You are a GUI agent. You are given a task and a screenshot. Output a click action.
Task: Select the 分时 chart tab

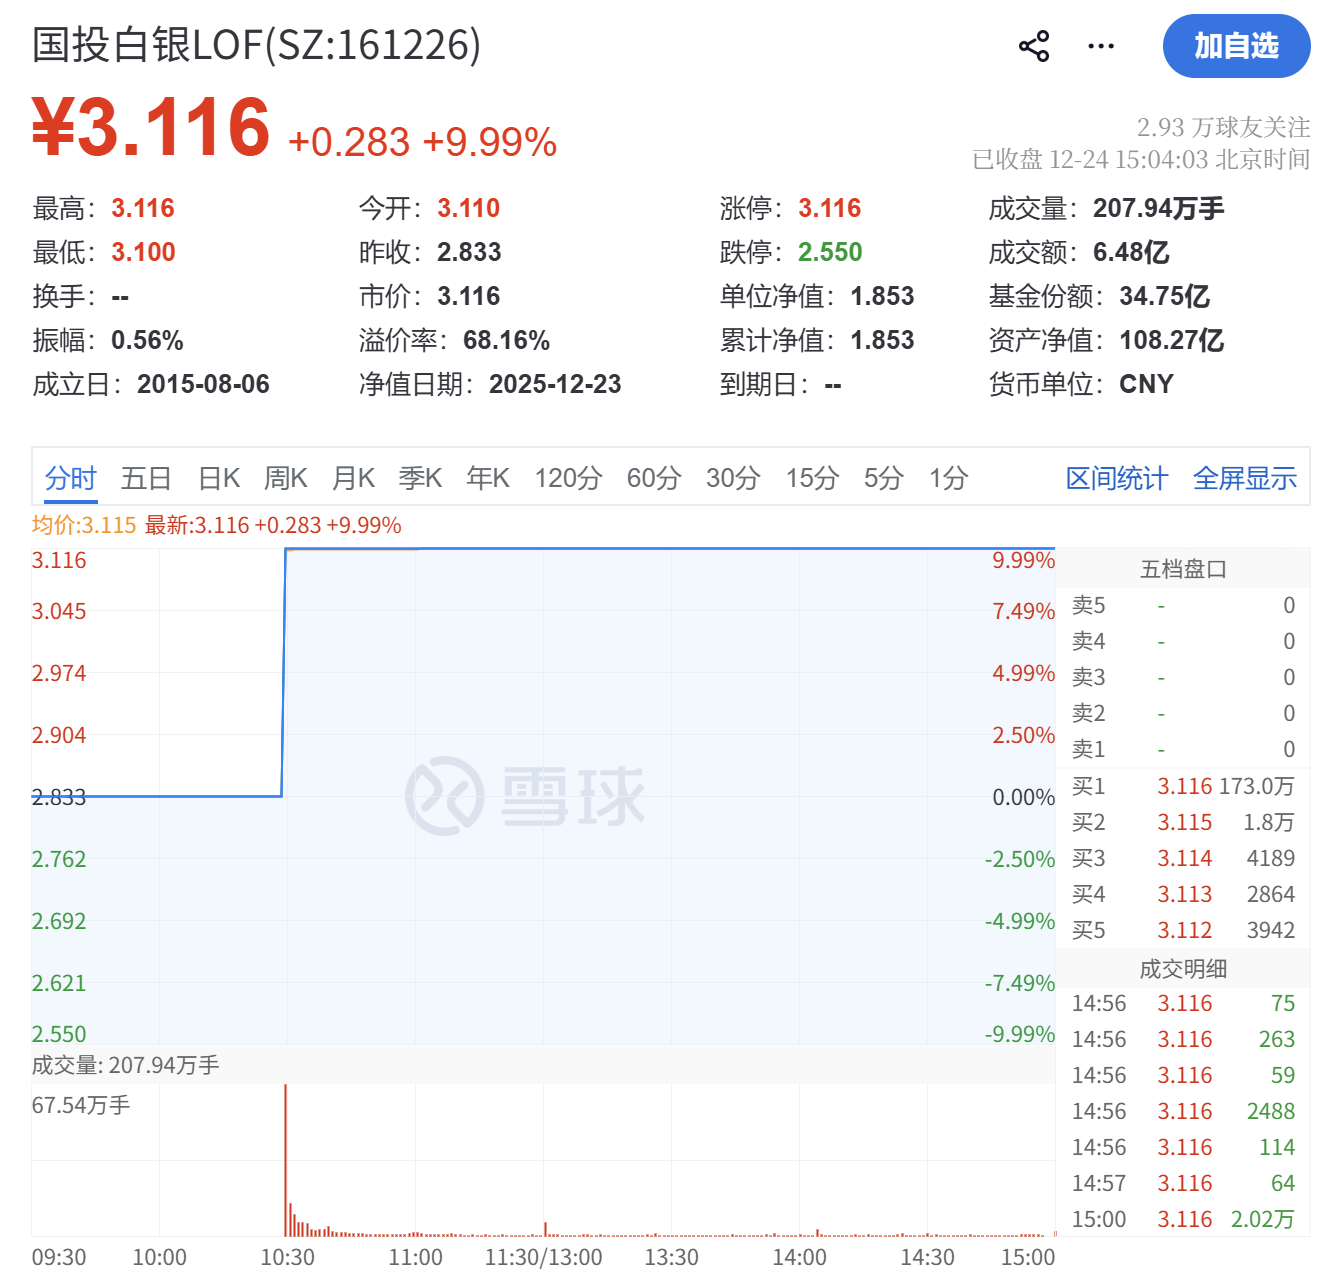click(70, 478)
